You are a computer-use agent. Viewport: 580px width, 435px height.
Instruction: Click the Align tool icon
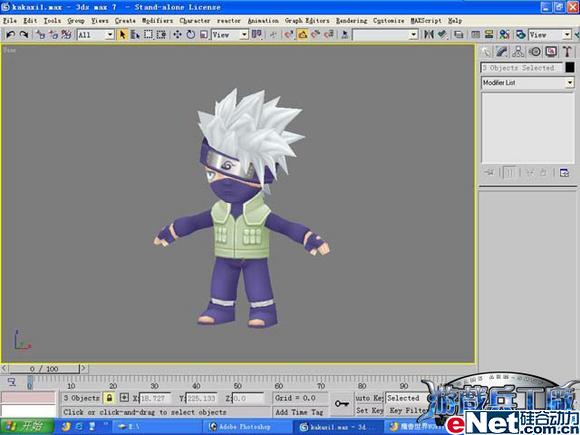pyautogui.click(x=442, y=35)
